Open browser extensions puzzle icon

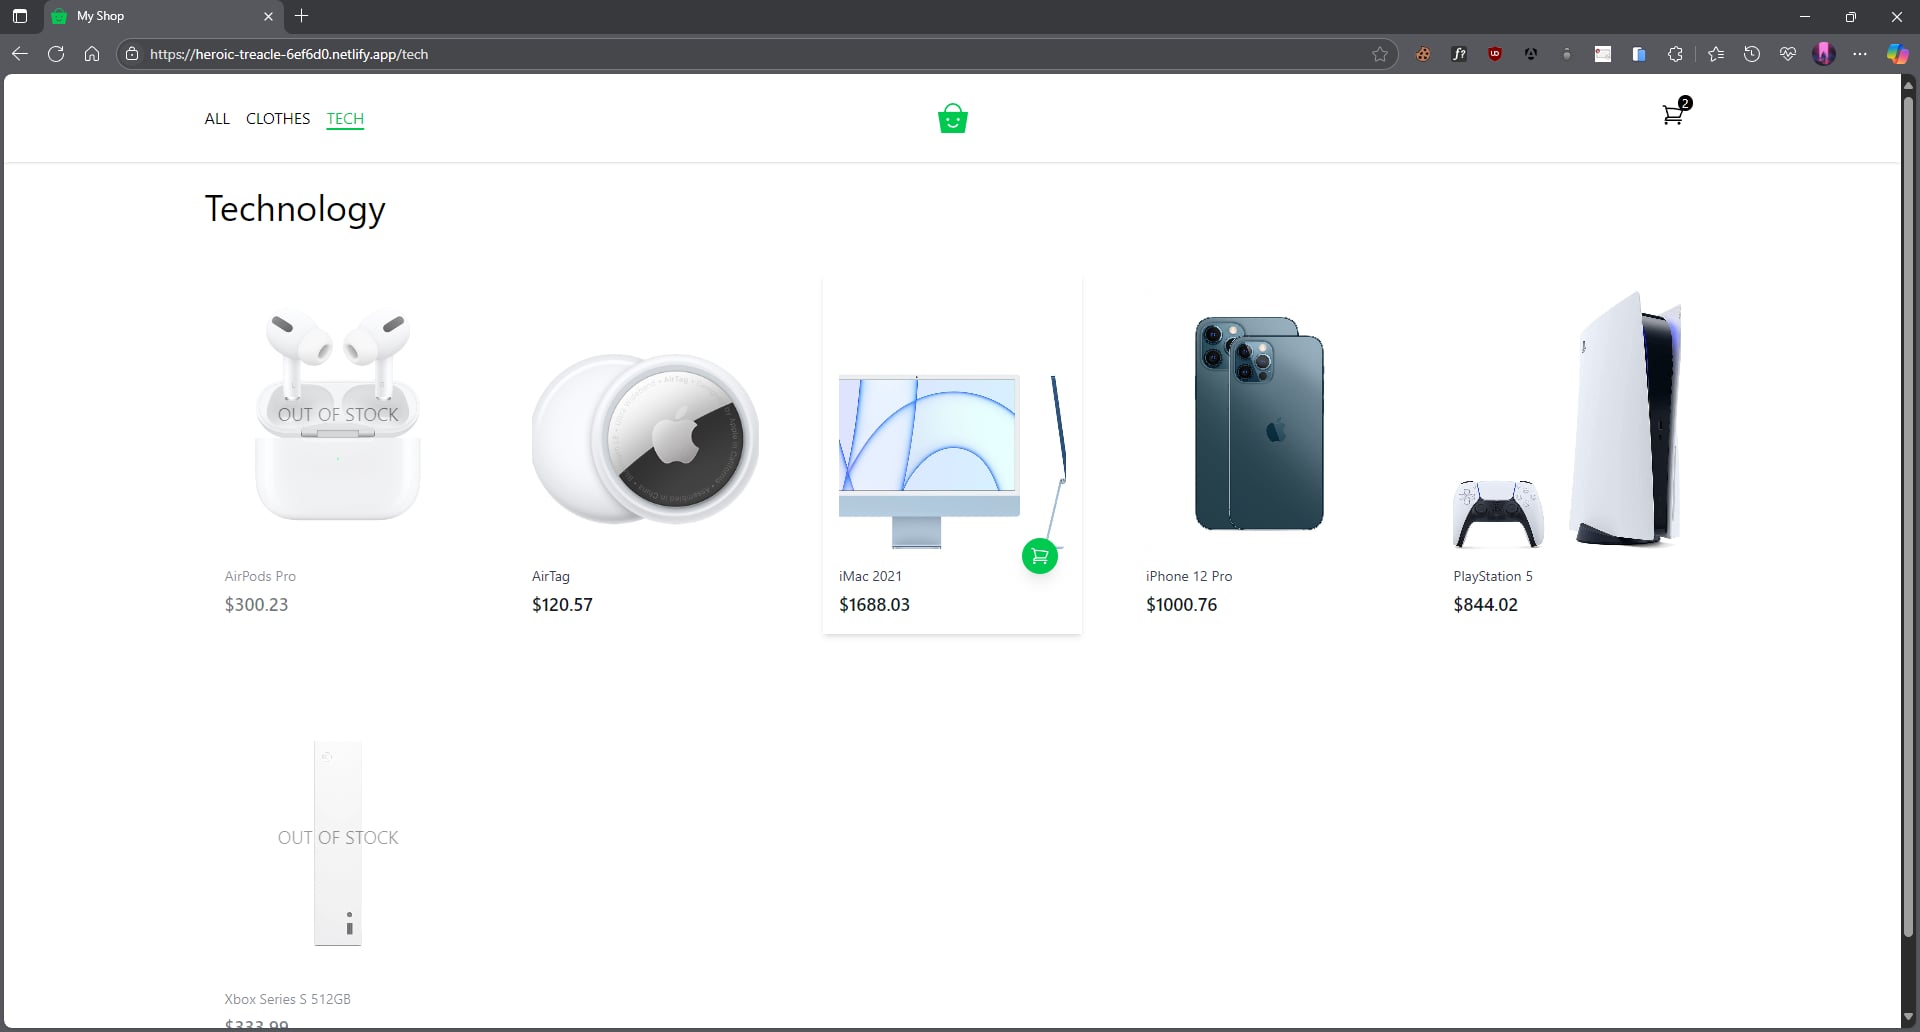coord(1675,54)
